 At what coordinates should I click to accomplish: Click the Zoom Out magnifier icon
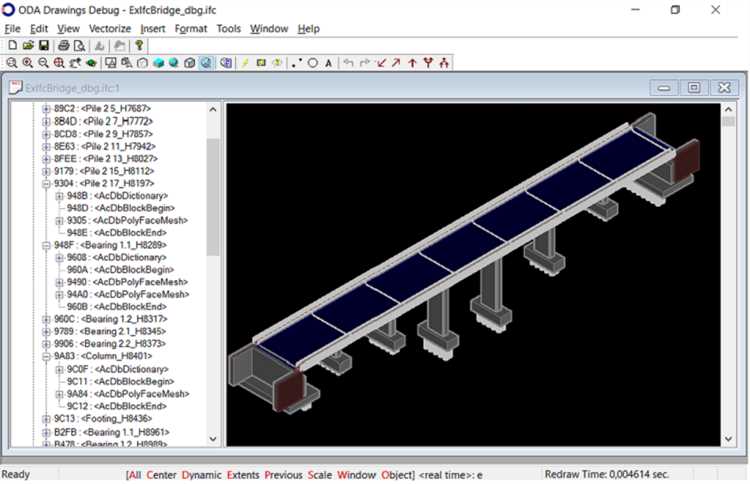pos(44,63)
